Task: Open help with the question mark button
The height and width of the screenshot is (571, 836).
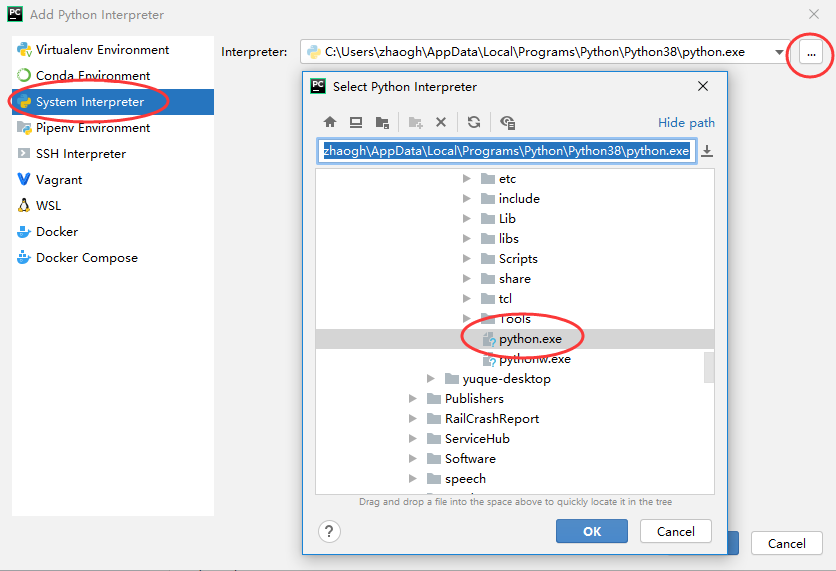Action: [x=329, y=532]
